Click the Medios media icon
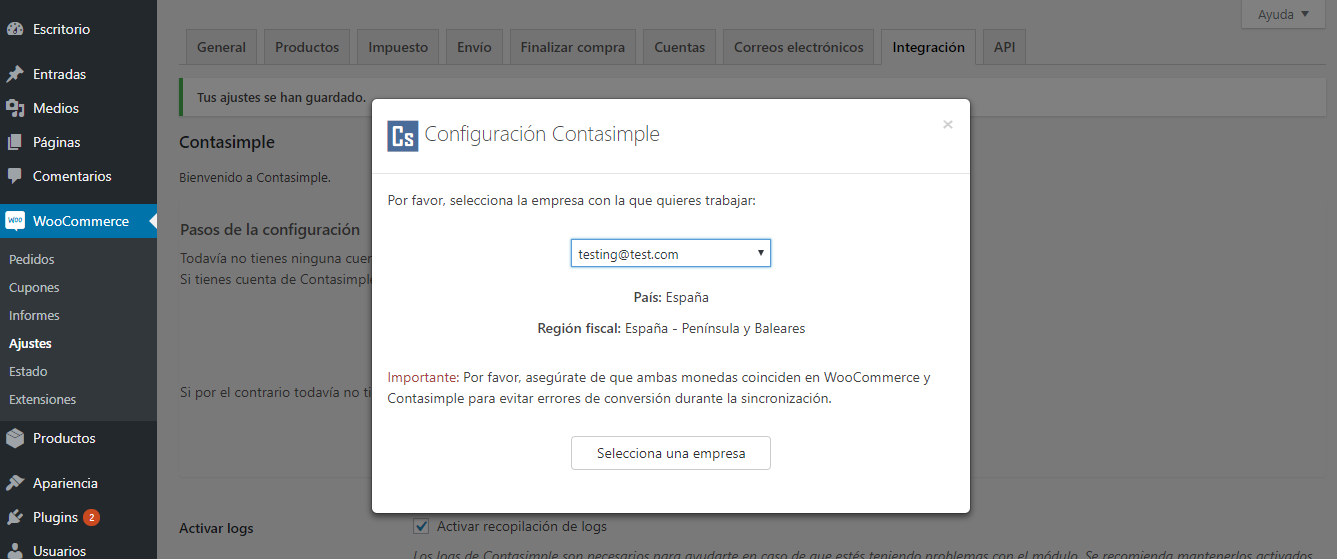Viewport: 1337px width, 559px height. click(15, 108)
